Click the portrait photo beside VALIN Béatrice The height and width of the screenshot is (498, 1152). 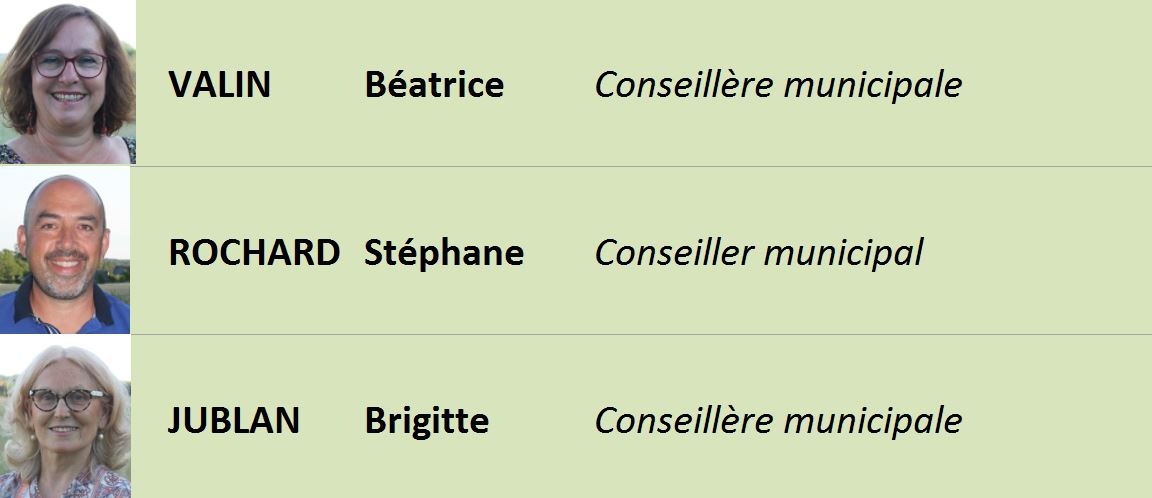[x=68, y=82]
